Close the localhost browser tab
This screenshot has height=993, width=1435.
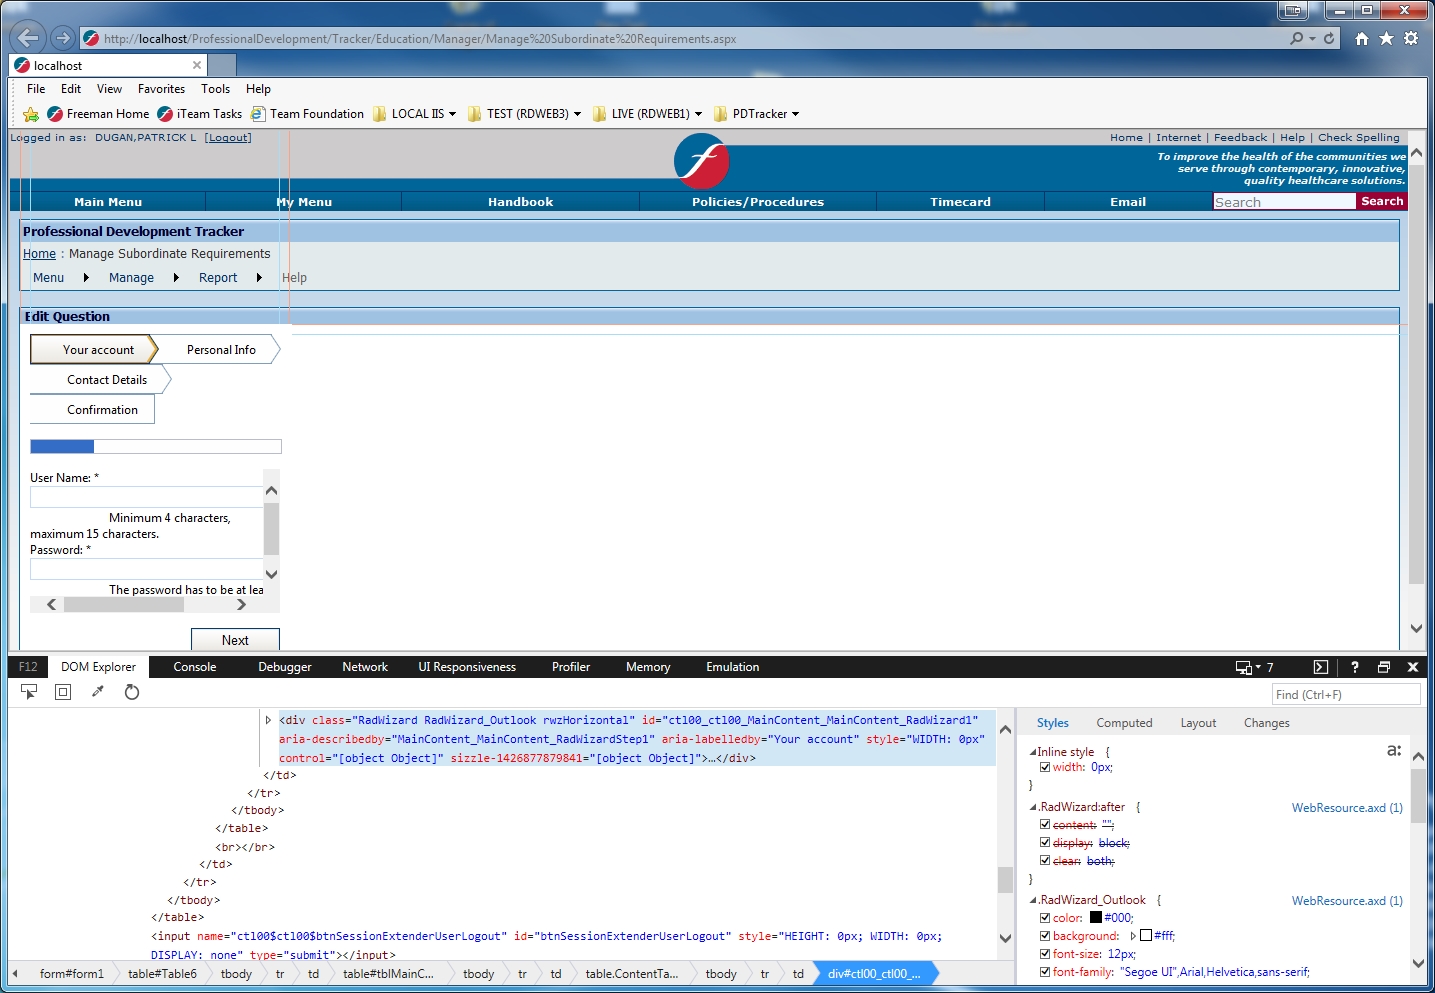(197, 65)
